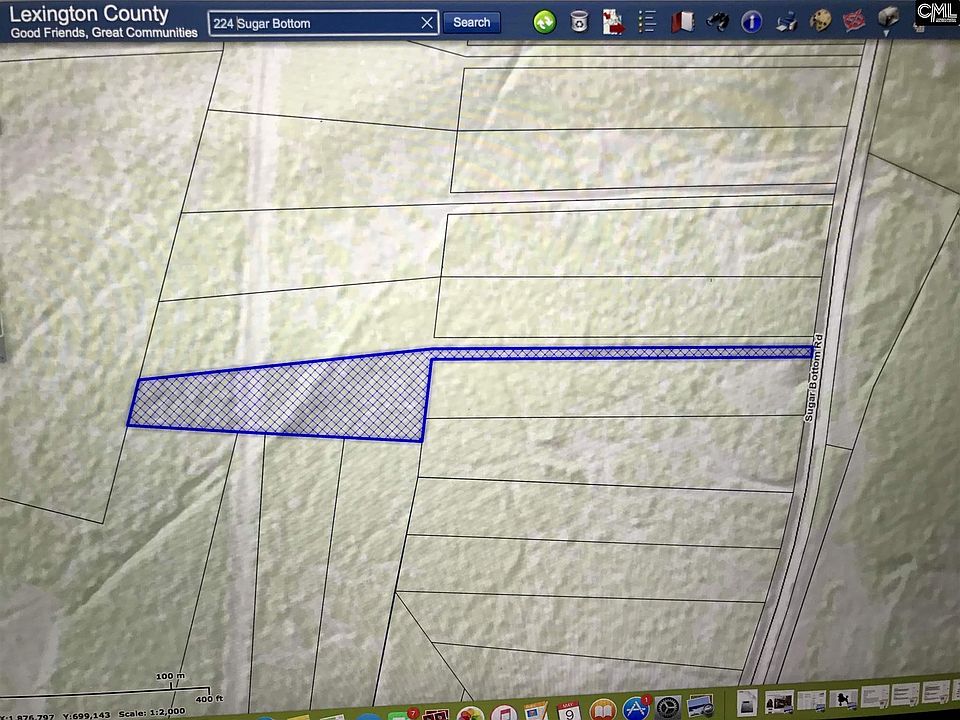Open the binoculars find tool
Screen dimensions: 960x720
(x=717, y=22)
